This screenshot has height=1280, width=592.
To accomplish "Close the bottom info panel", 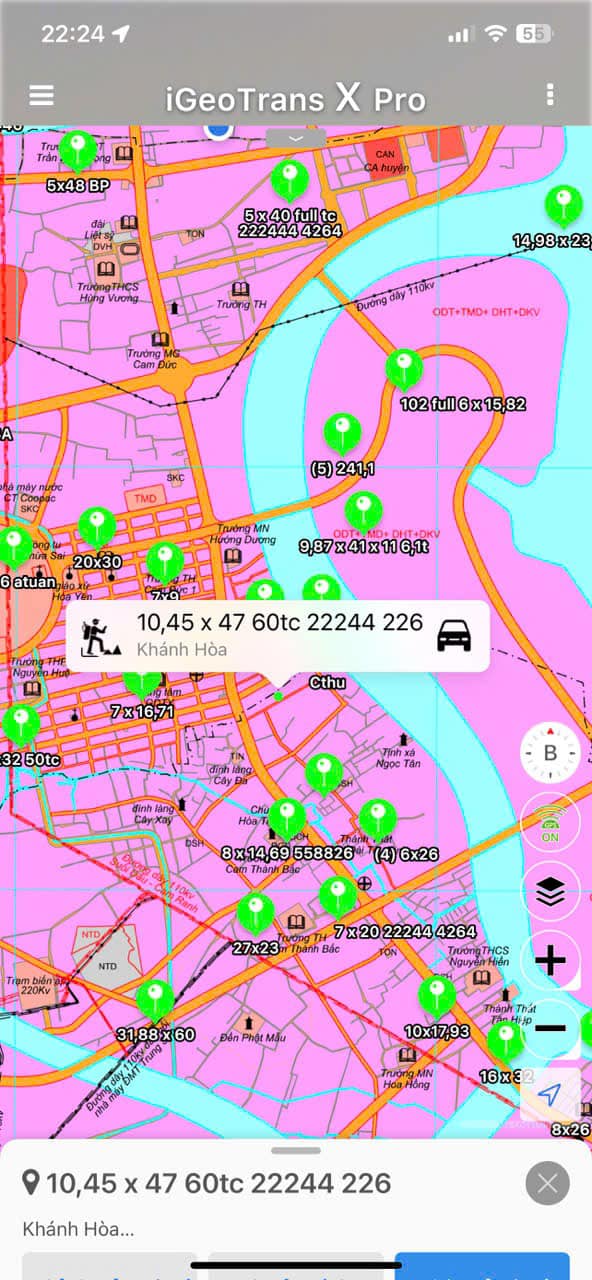I will point(547,1184).
